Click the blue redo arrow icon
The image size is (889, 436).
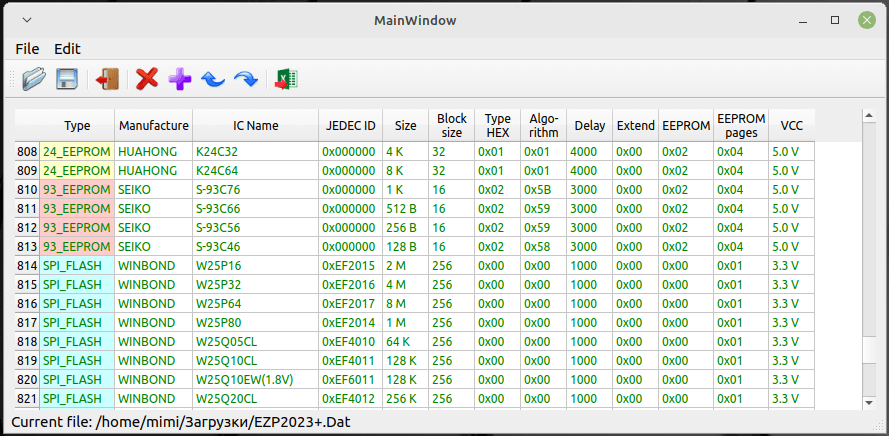click(246, 79)
